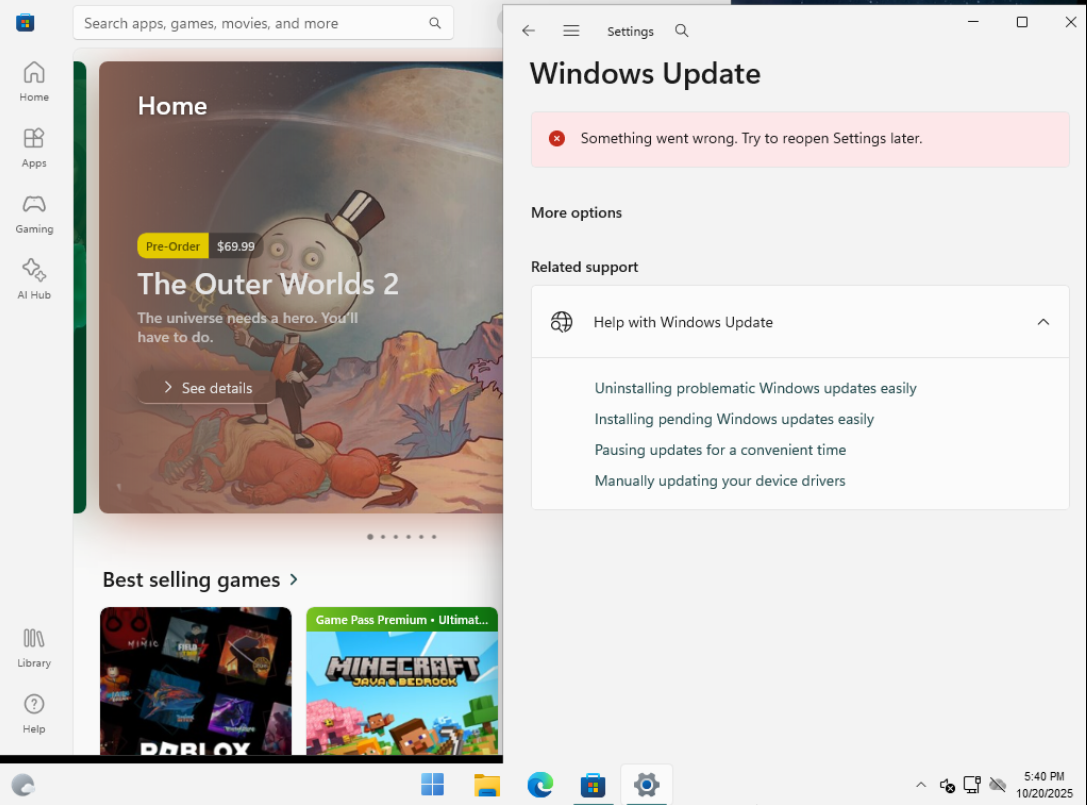Open File Explorer from taskbar
The image size is (1087, 805).
[487, 785]
